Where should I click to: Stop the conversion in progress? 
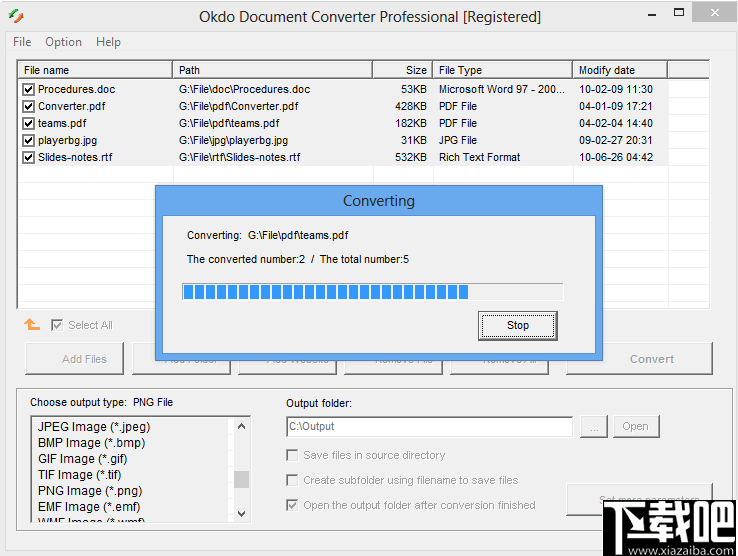click(518, 325)
